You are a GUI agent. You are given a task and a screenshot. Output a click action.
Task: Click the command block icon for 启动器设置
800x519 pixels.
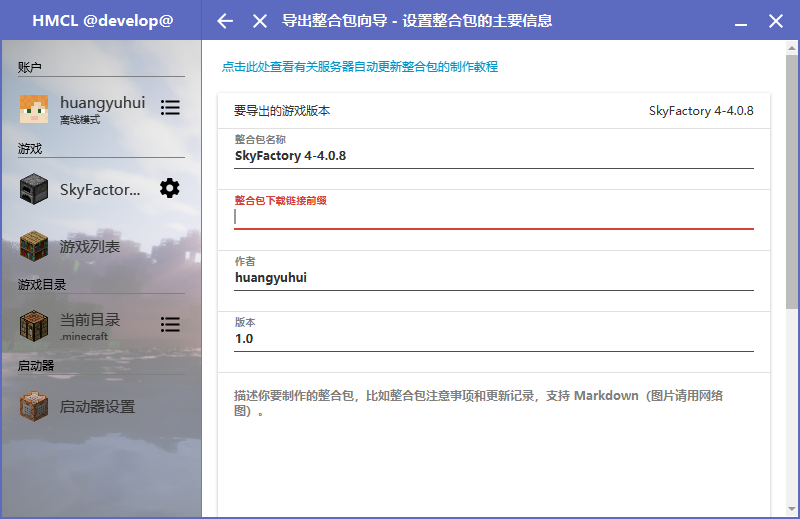tap(34, 407)
